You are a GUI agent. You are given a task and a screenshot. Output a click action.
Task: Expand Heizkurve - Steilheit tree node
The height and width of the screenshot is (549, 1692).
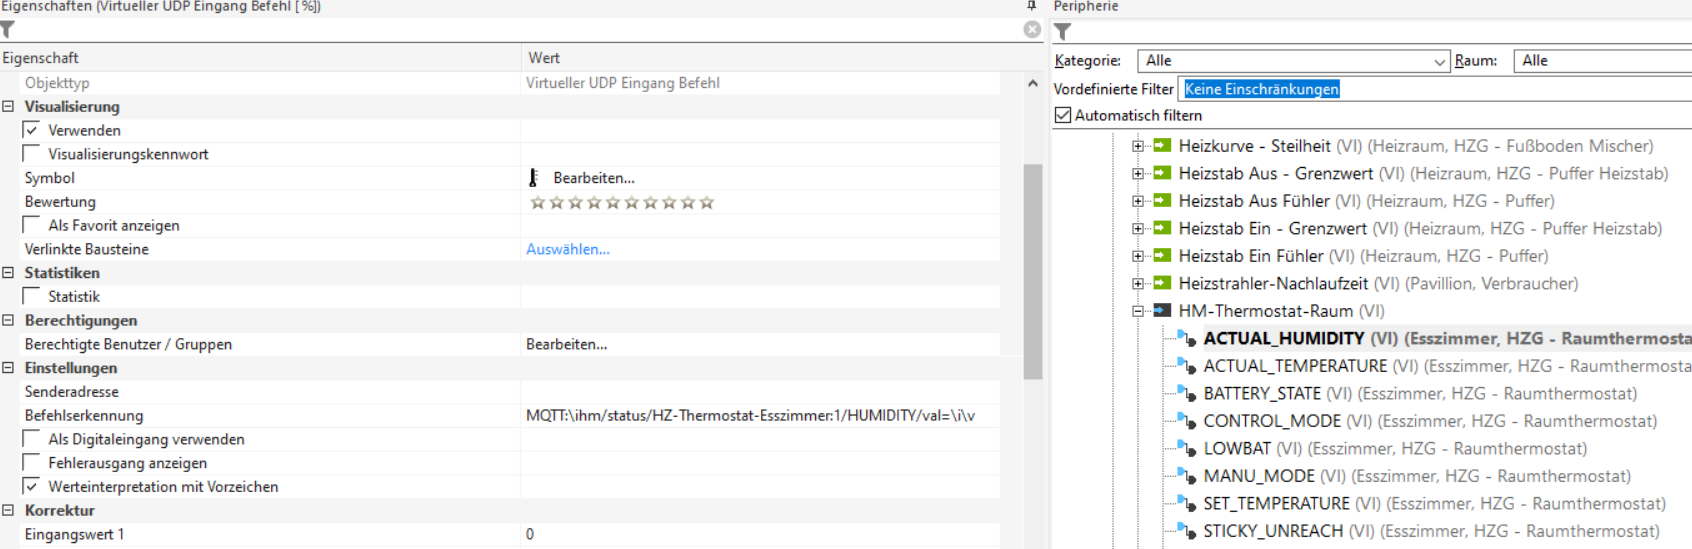[1138, 146]
